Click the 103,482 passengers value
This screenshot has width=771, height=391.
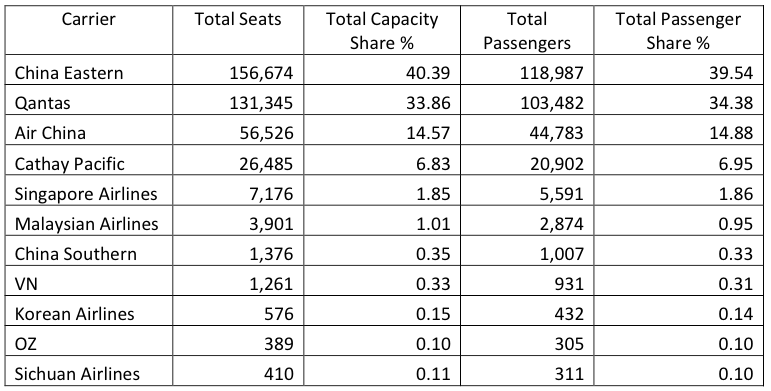551,103
